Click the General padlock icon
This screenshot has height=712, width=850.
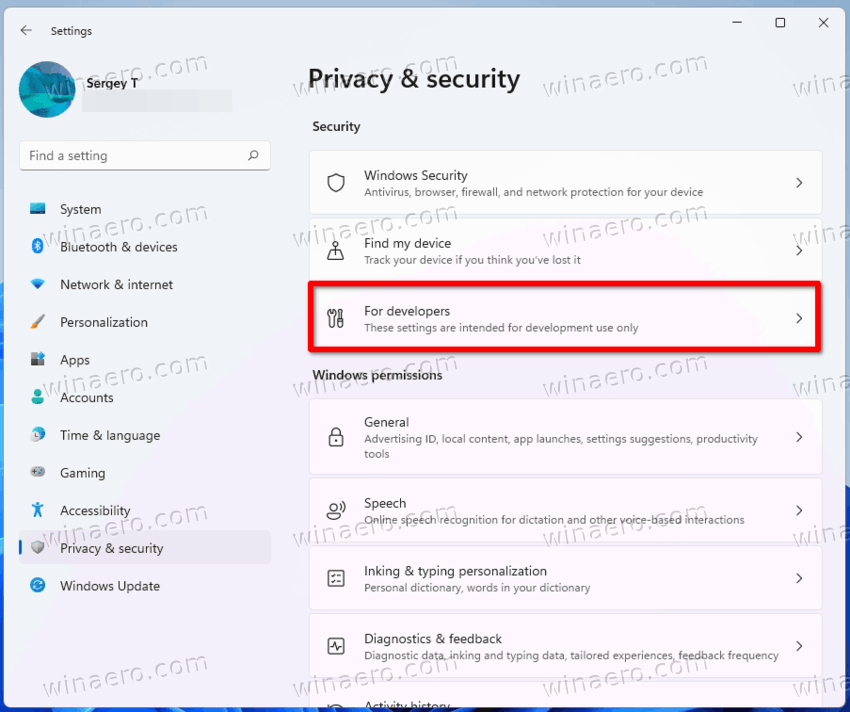point(336,437)
